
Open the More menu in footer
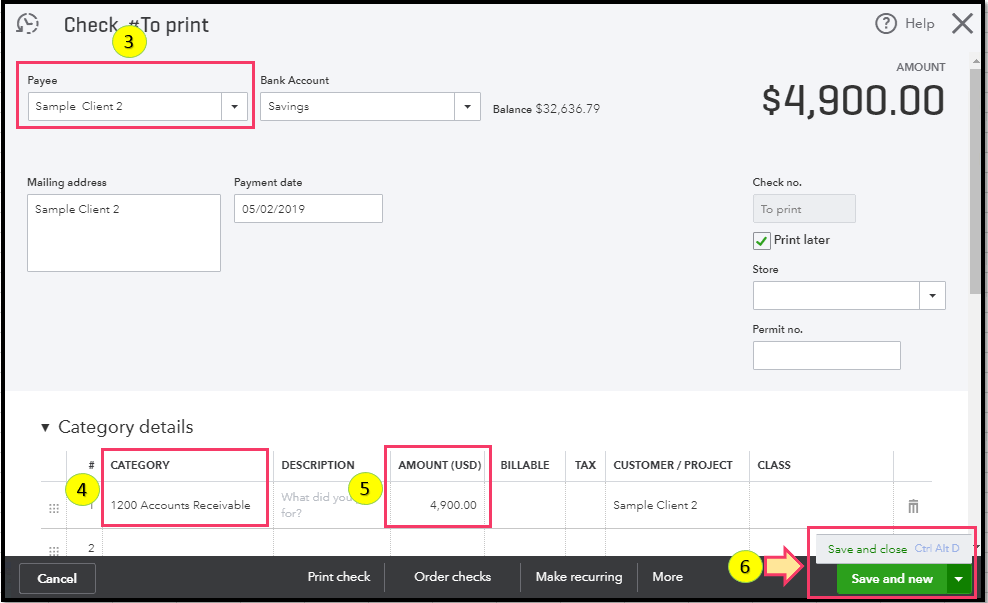(667, 577)
